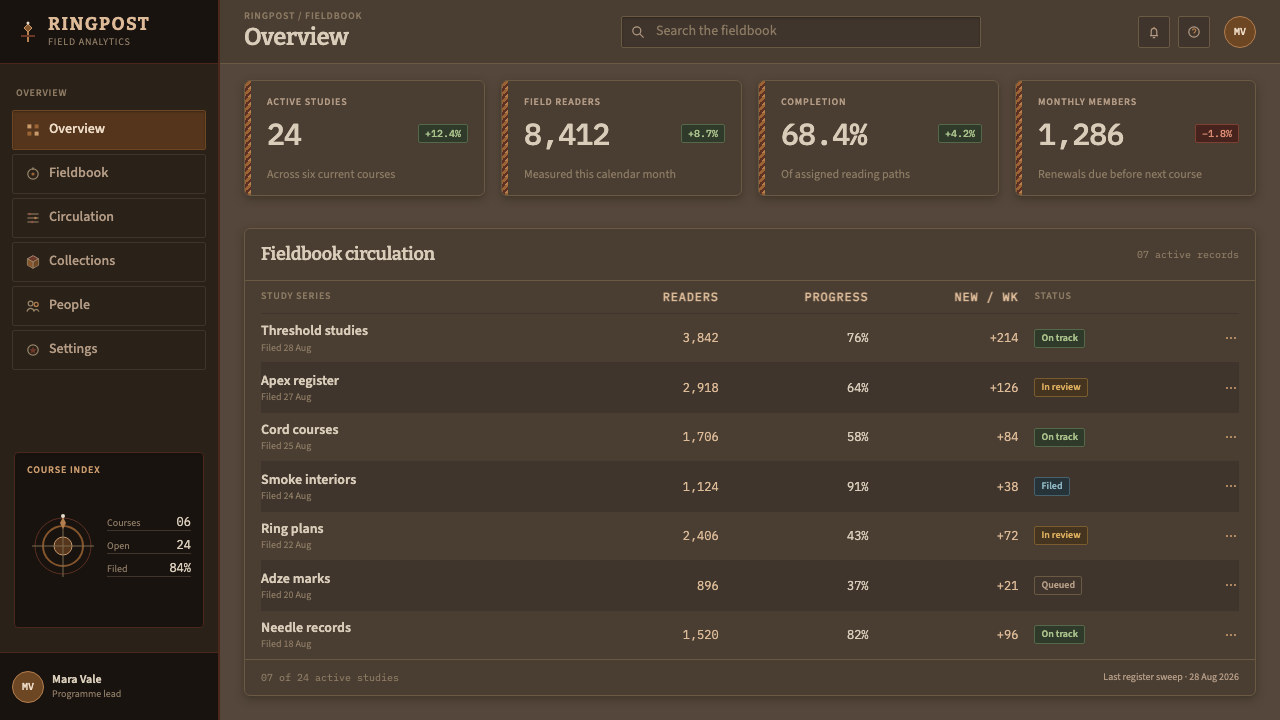Open the Active Studies stat card
This screenshot has width=1280, height=720.
[365, 138]
